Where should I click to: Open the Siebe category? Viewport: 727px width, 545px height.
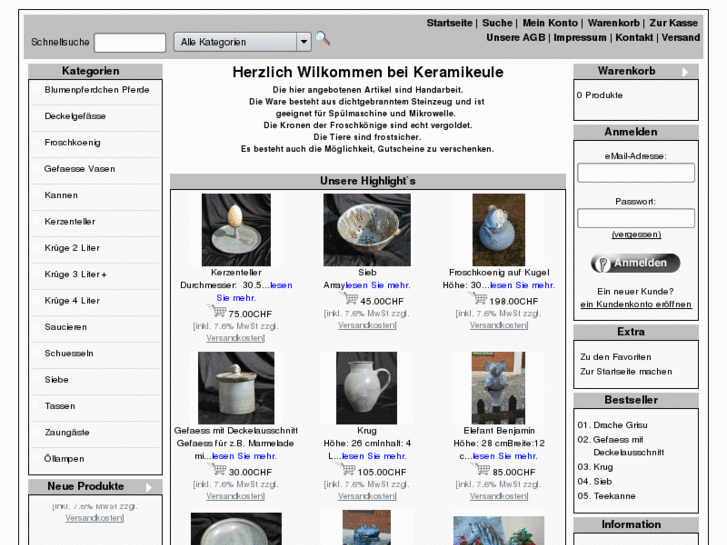56,380
